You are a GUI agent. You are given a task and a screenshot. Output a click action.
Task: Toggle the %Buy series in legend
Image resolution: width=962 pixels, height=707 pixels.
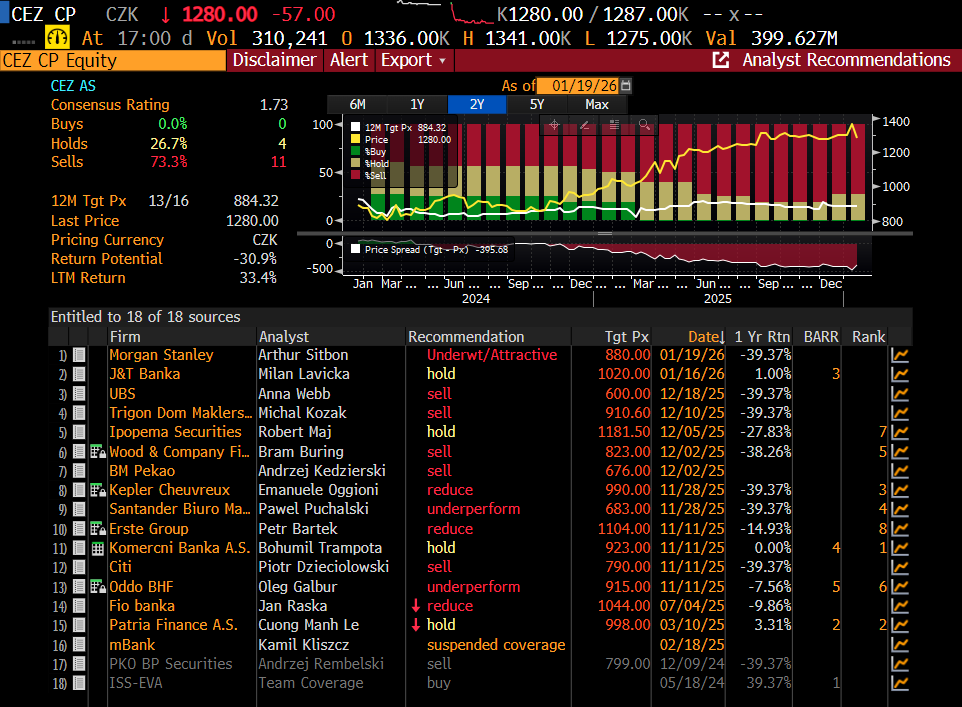(355, 152)
